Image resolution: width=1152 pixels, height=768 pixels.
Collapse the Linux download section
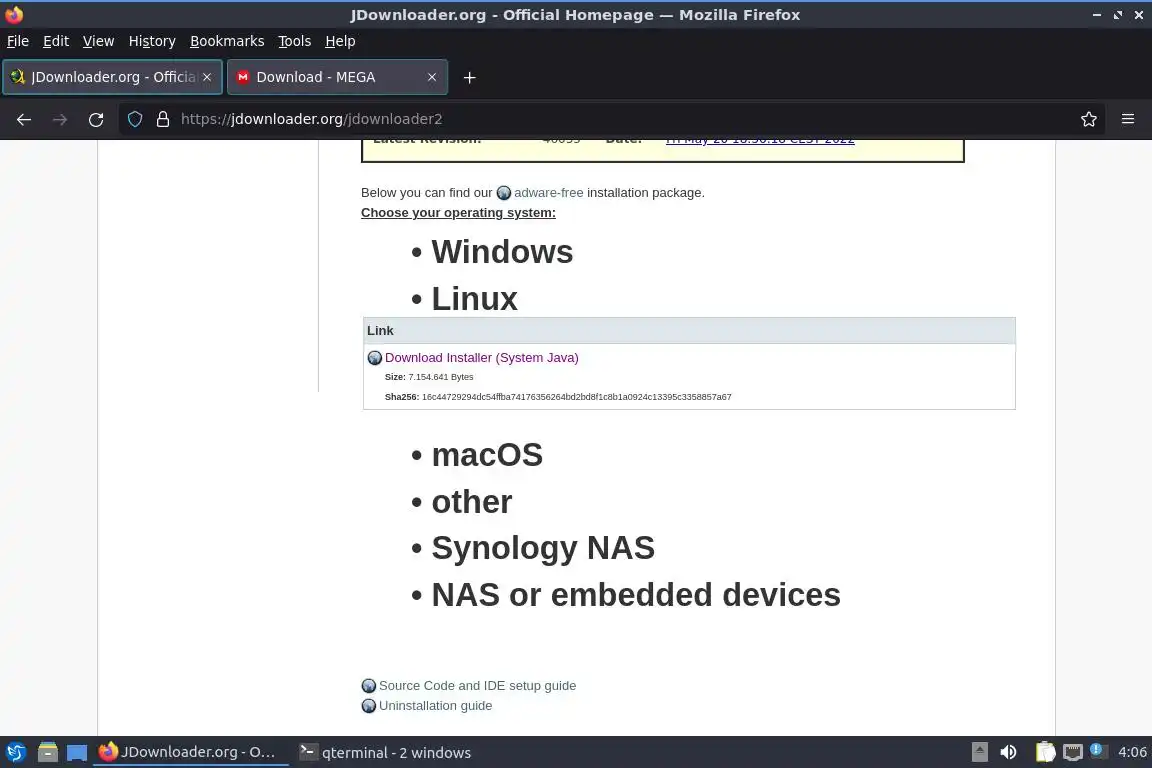click(x=475, y=299)
